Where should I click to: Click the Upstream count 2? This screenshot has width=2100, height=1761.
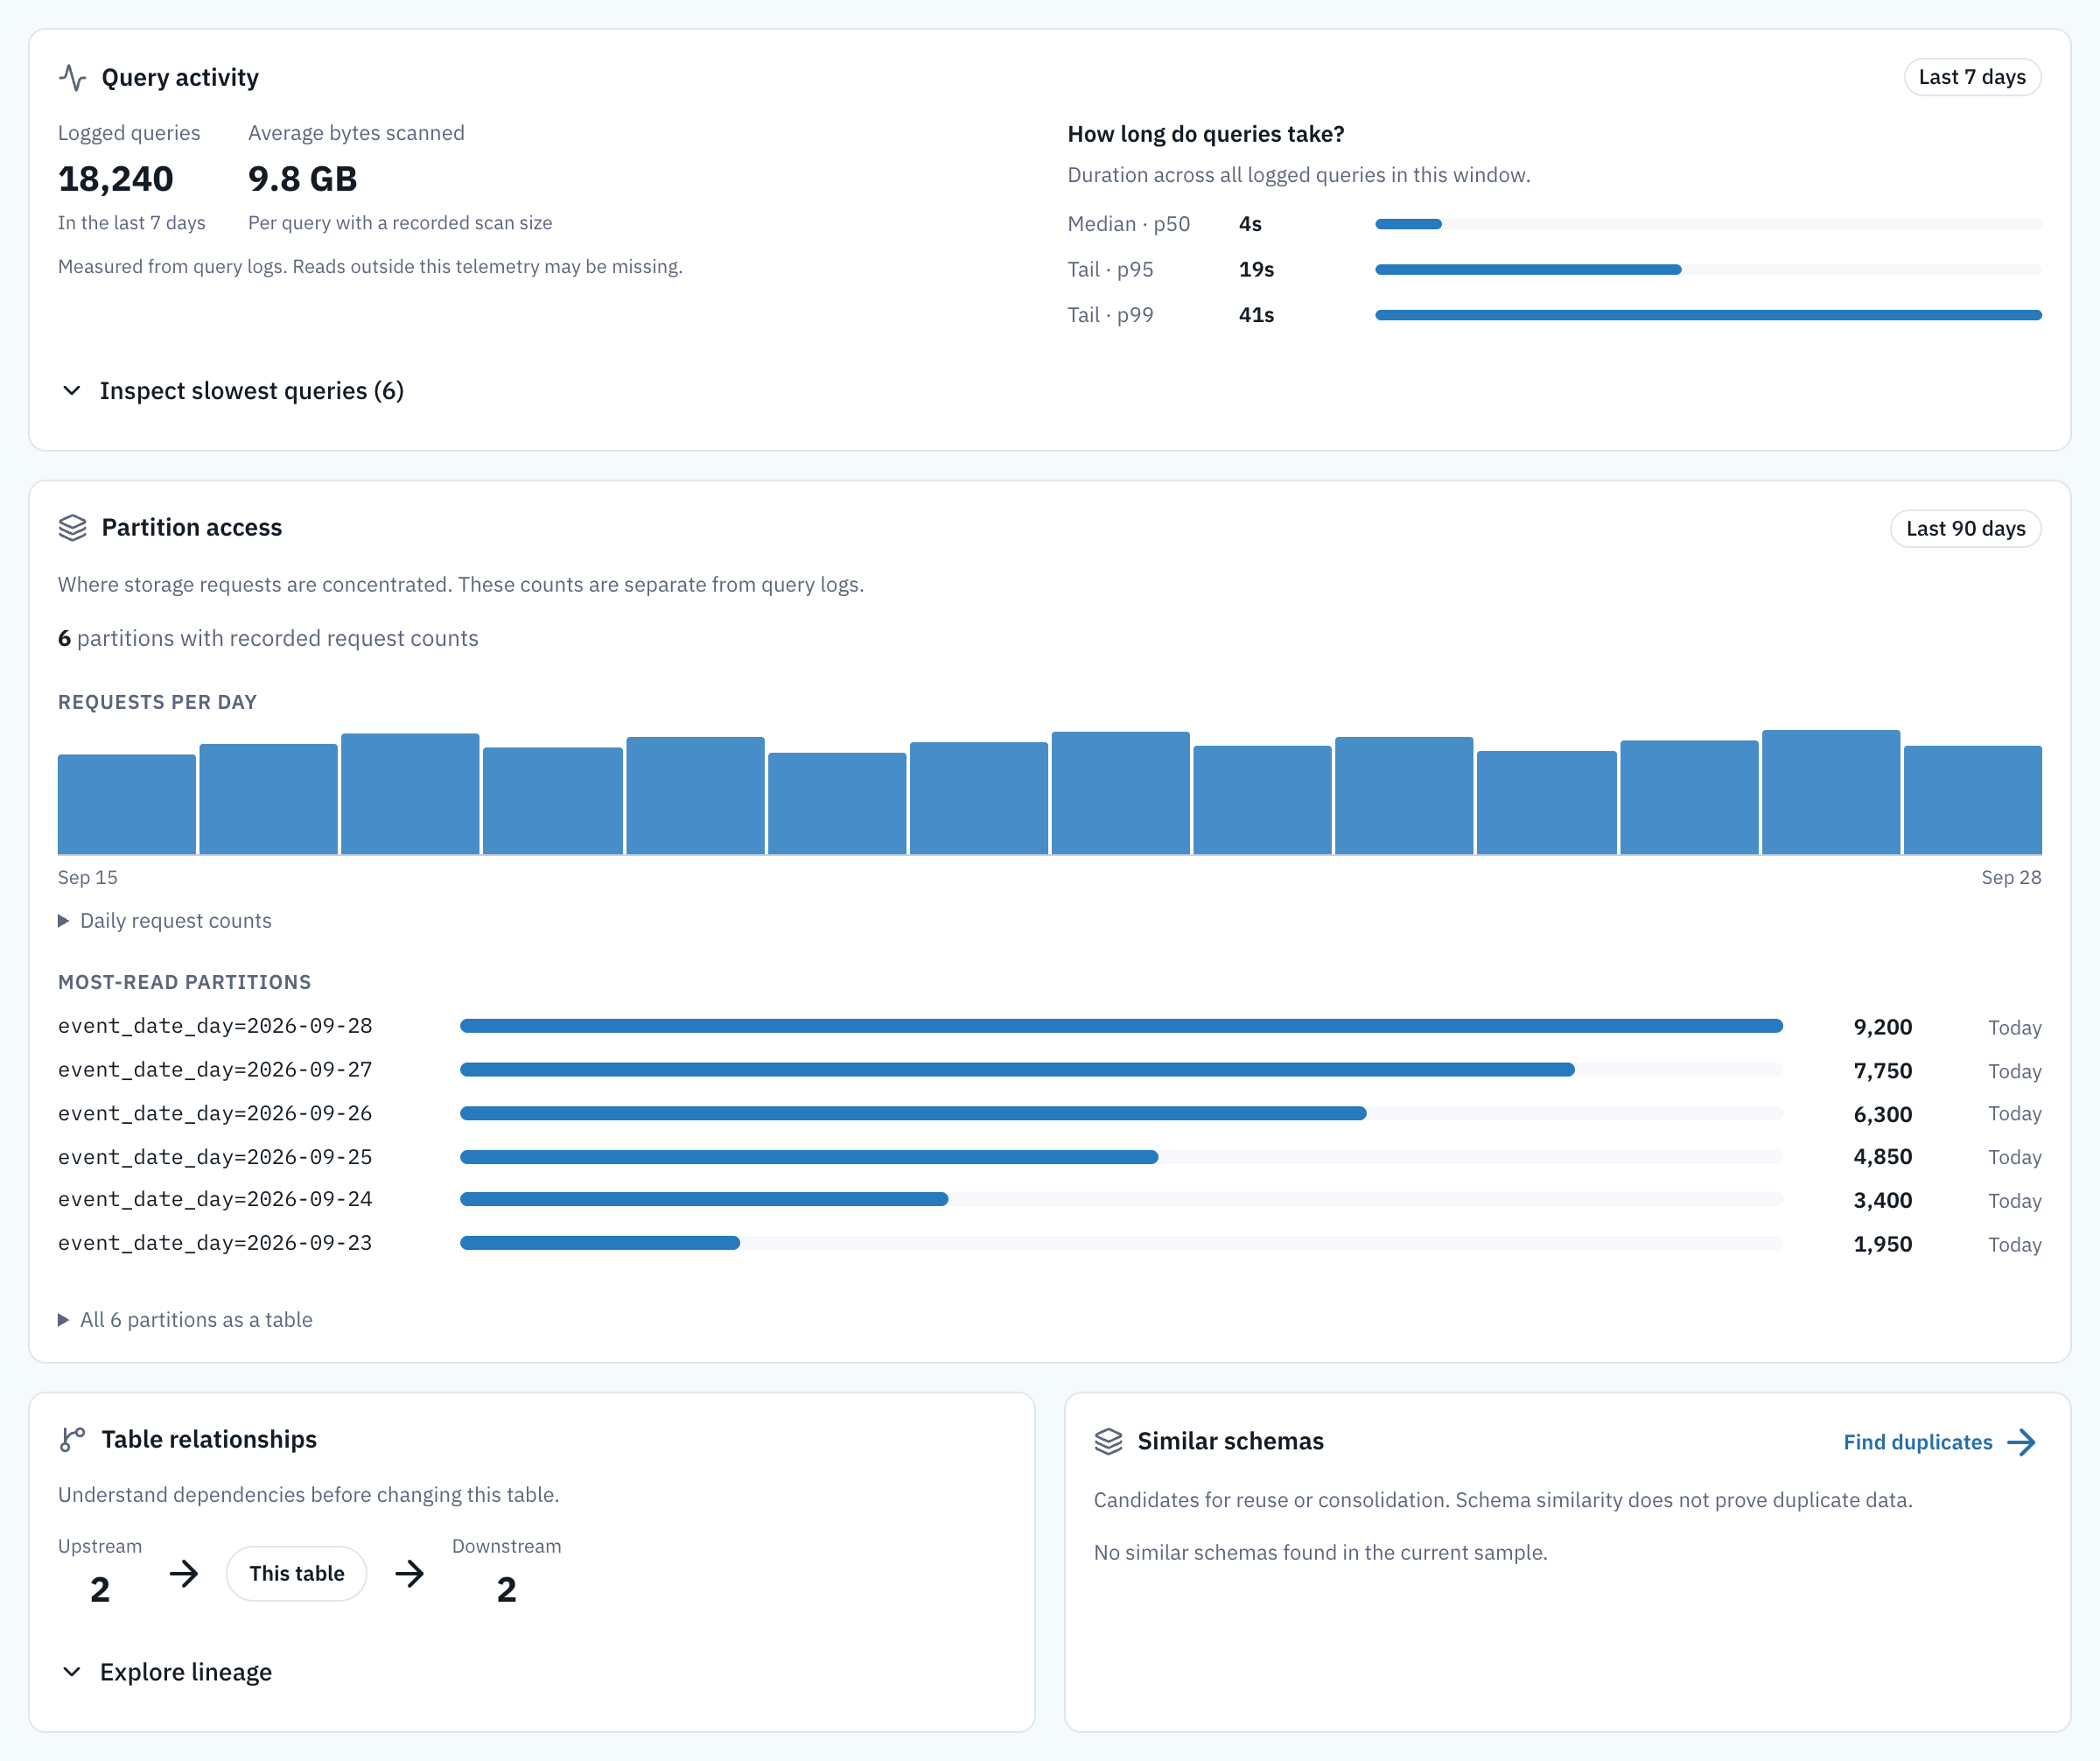tap(100, 1590)
